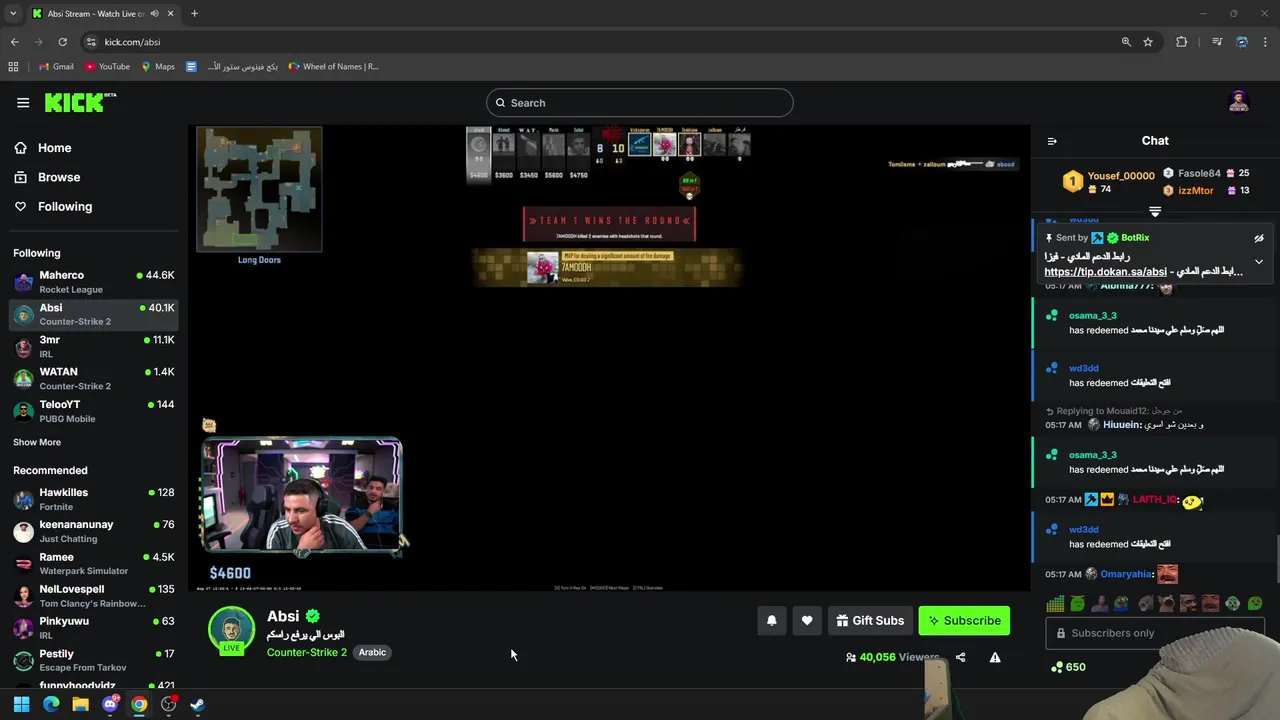Follow channel with heart button
Screen dimensions: 1280x720
pyautogui.click(x=807, y=620)
